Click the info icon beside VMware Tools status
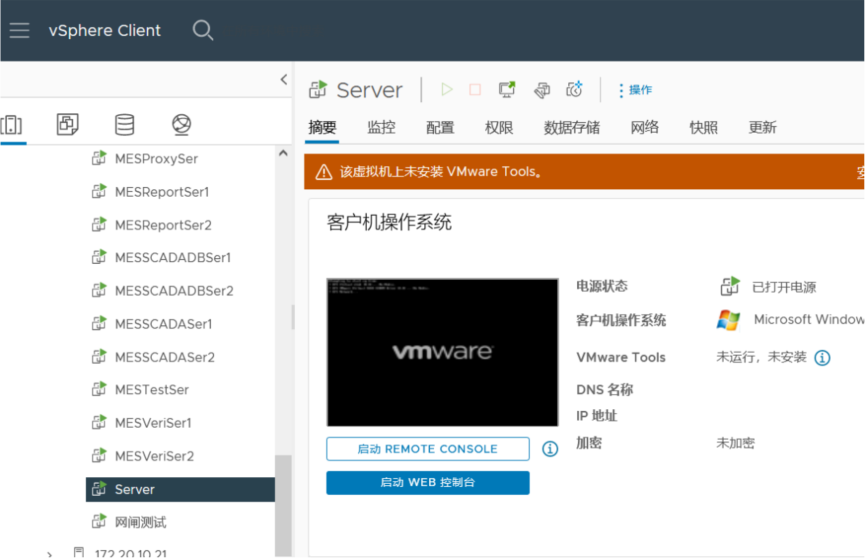 [x=822, y=357]
